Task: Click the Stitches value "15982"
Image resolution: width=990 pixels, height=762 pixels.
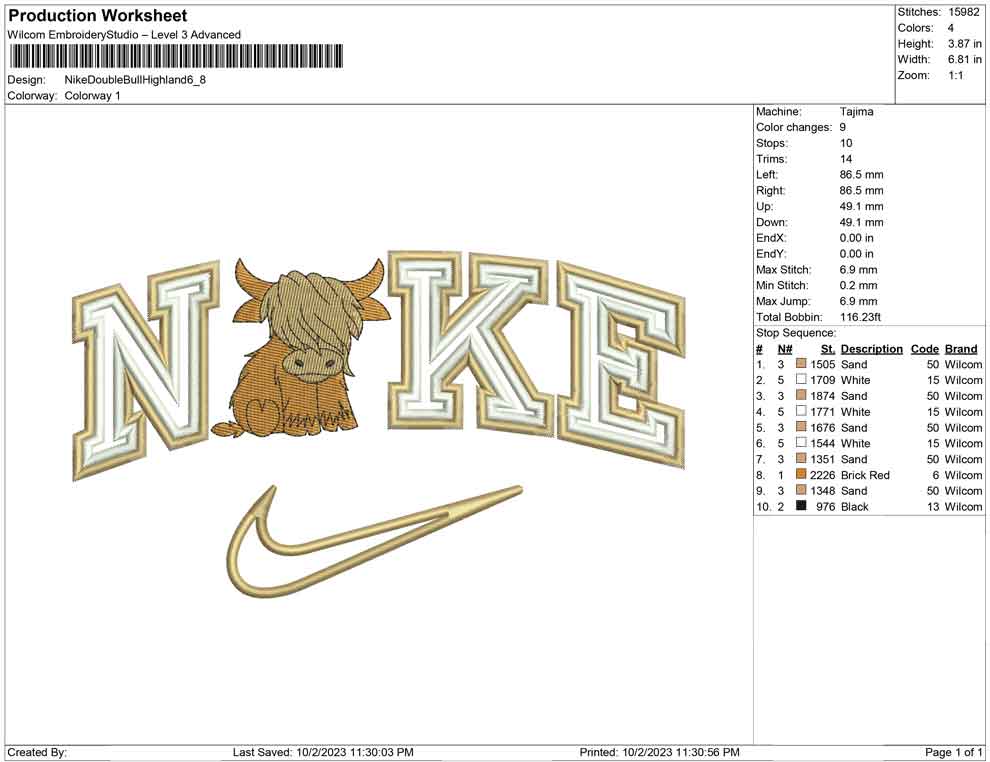Action: pyautogui.click(x=963, y=12)
